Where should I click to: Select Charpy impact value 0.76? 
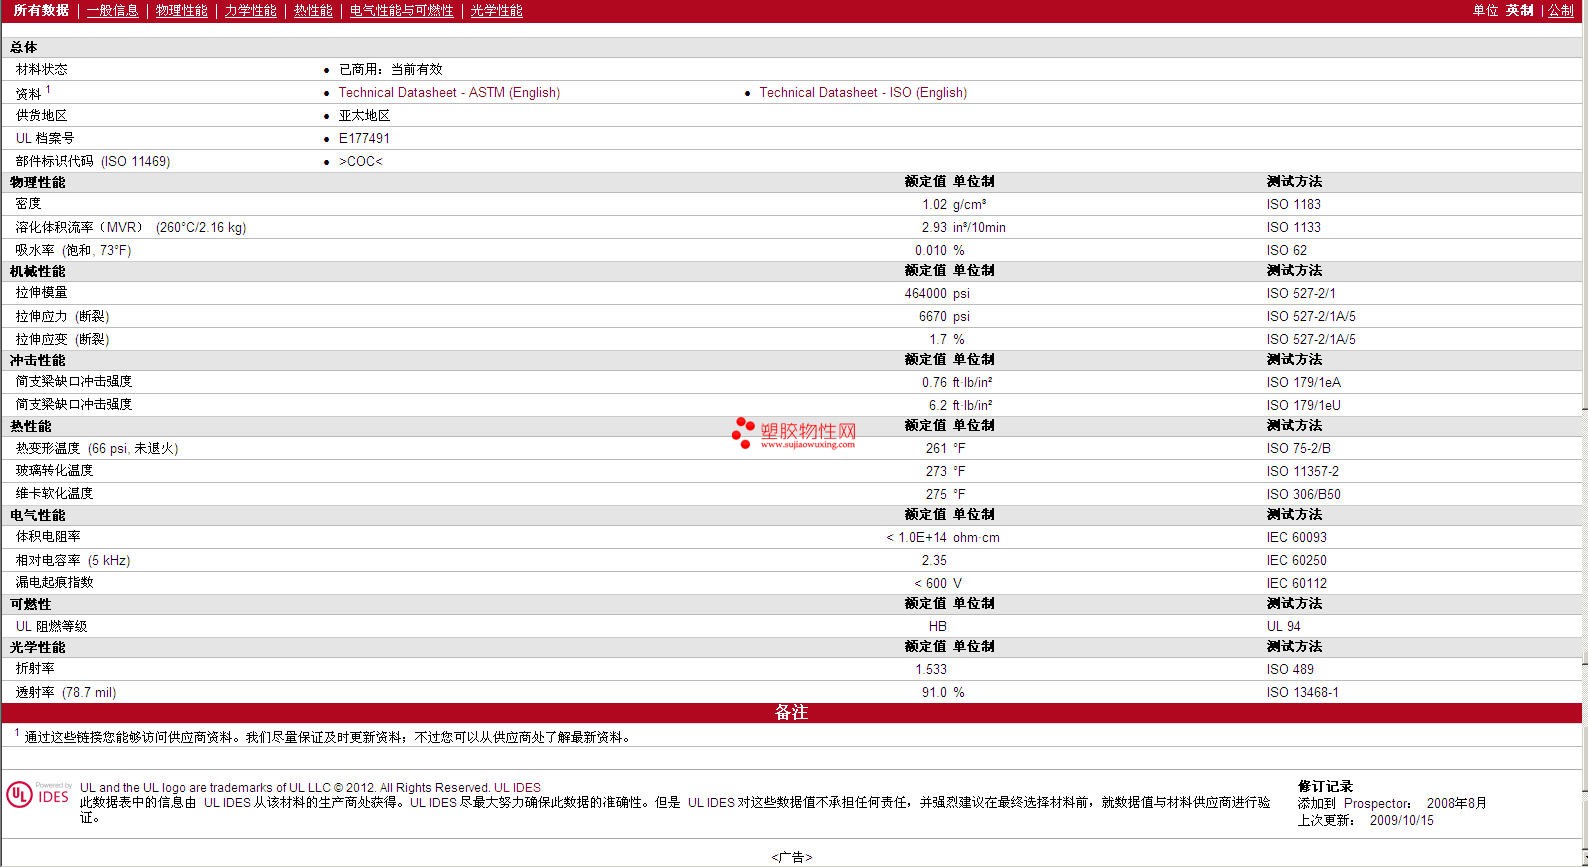coord(934,382)
